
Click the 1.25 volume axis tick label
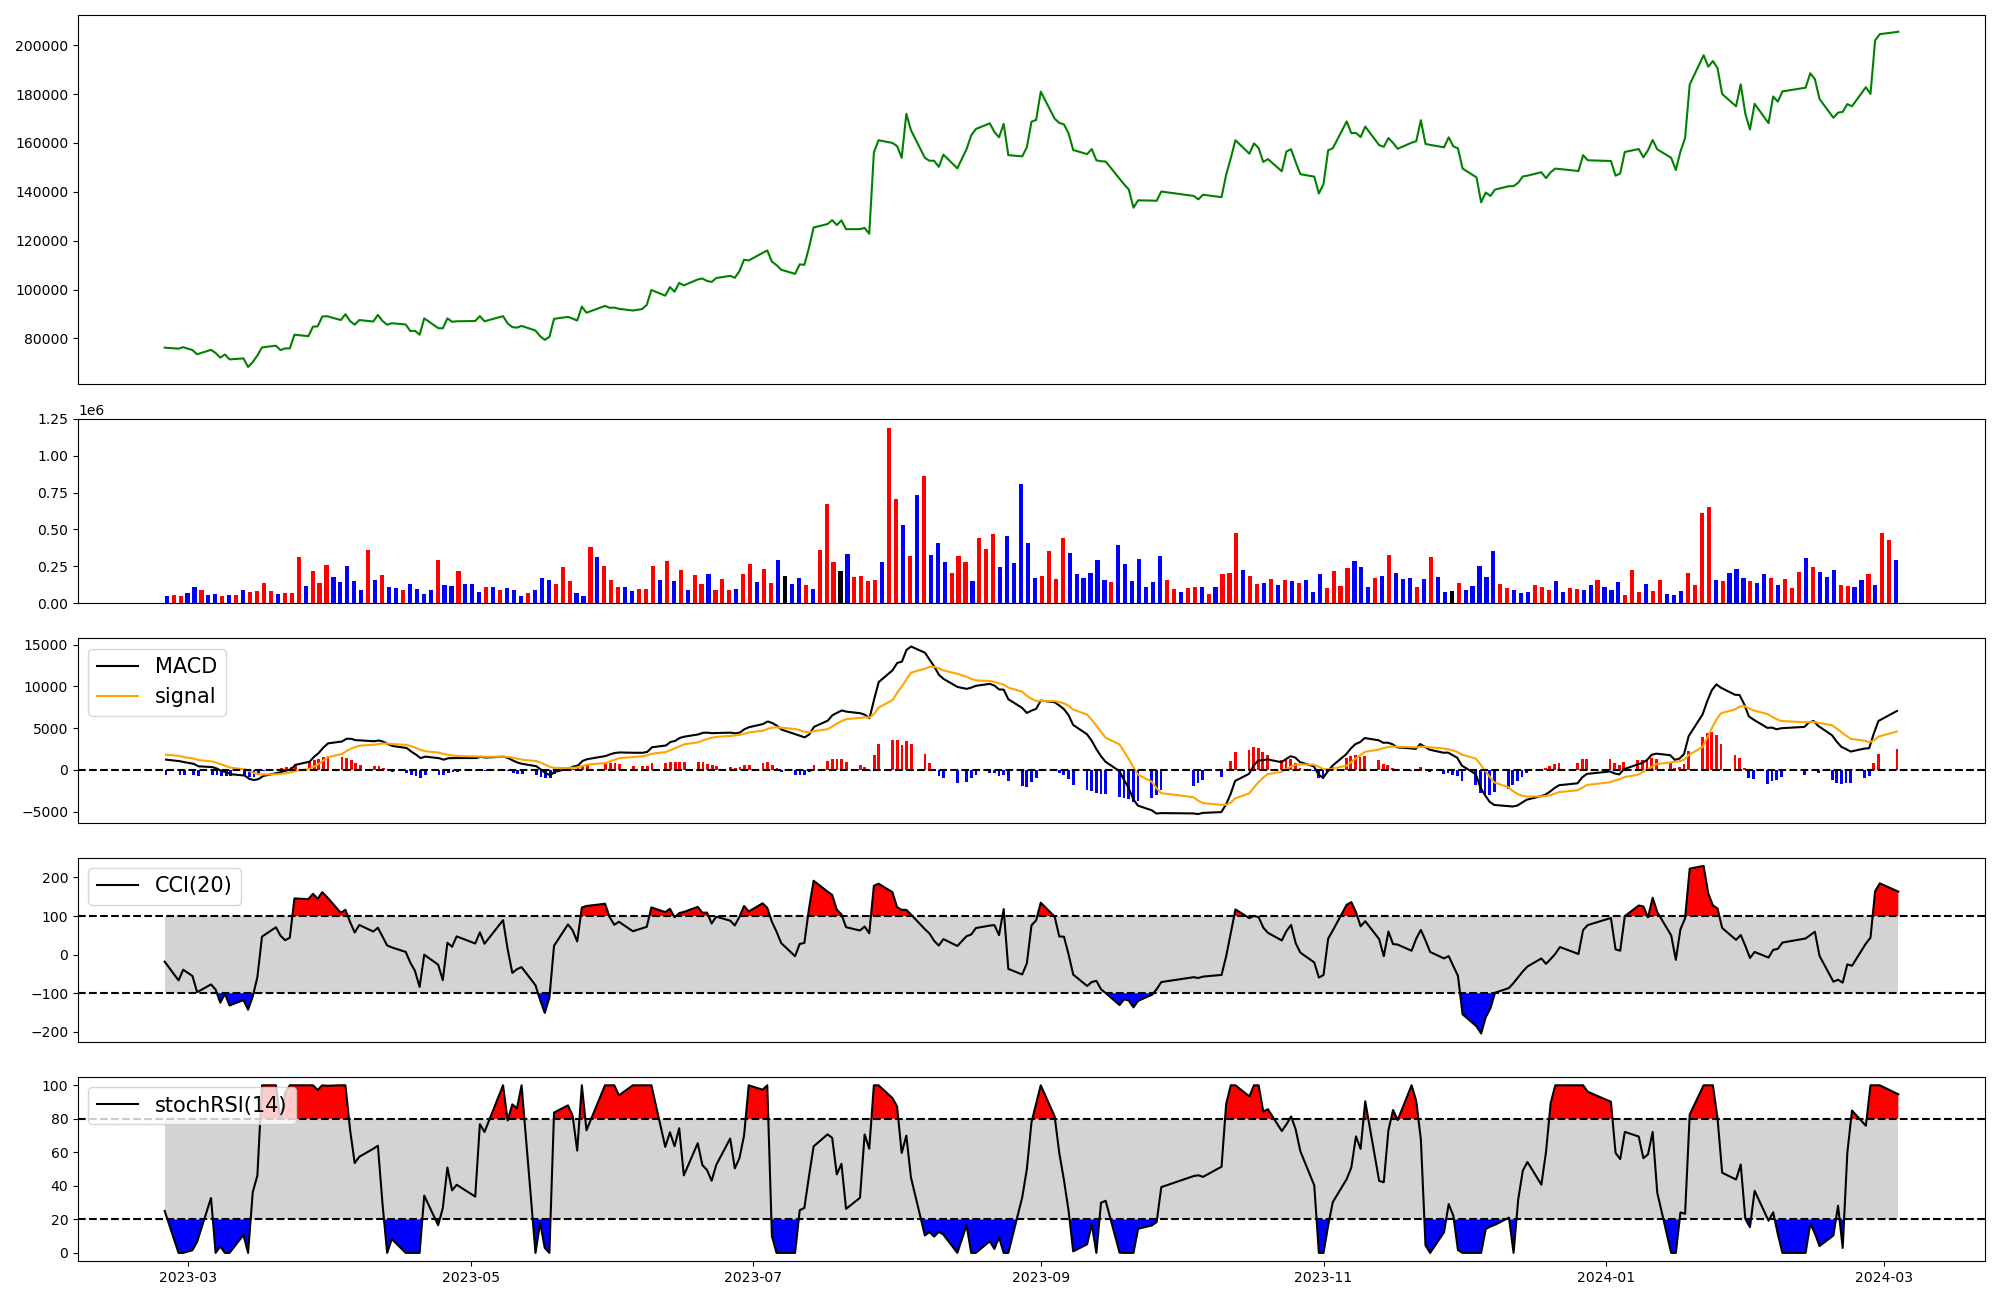pos(53,420)
